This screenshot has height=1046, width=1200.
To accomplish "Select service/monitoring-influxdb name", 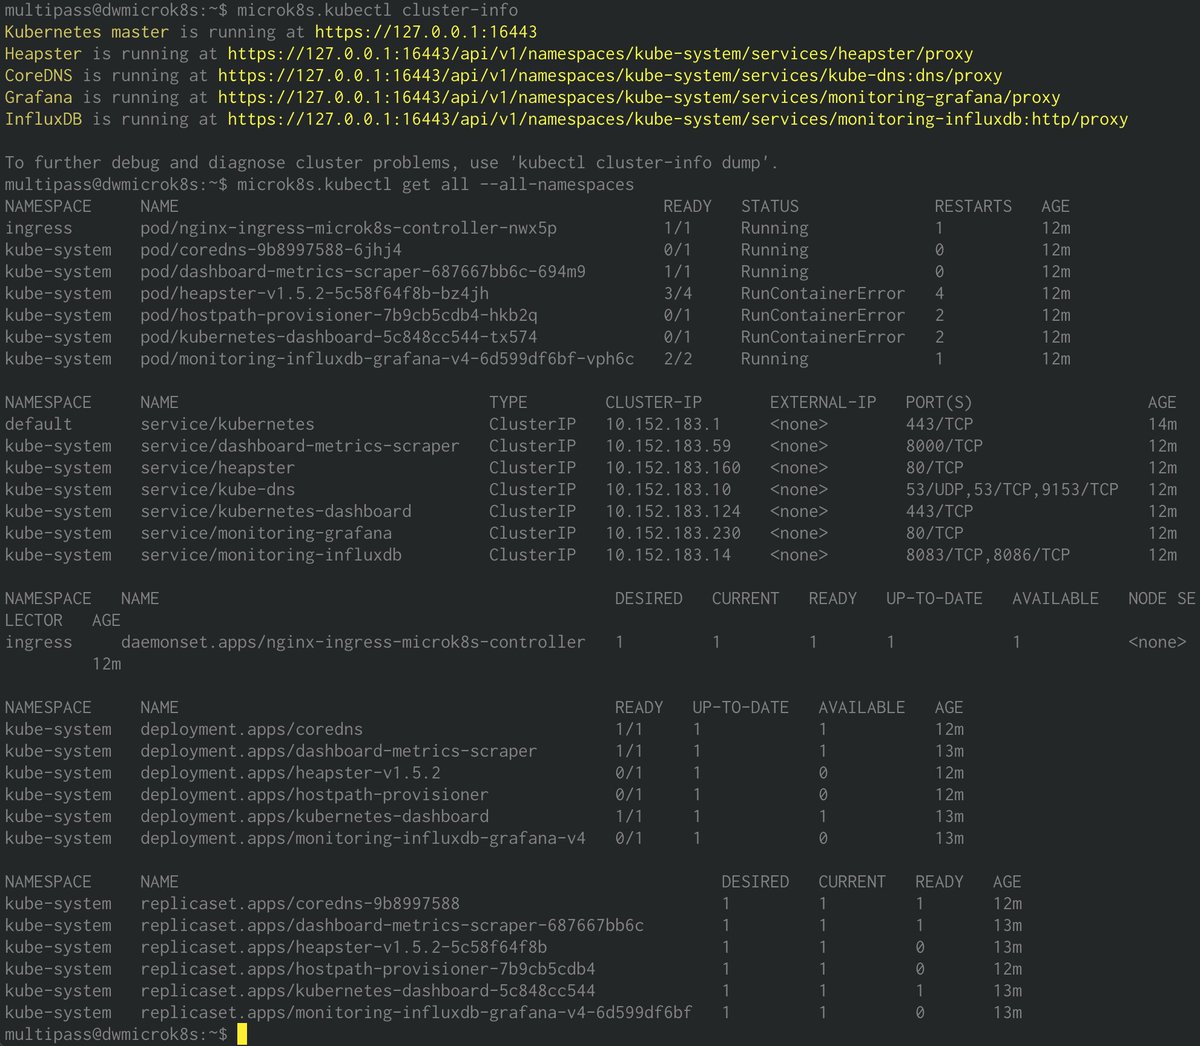I will point(271,555).
